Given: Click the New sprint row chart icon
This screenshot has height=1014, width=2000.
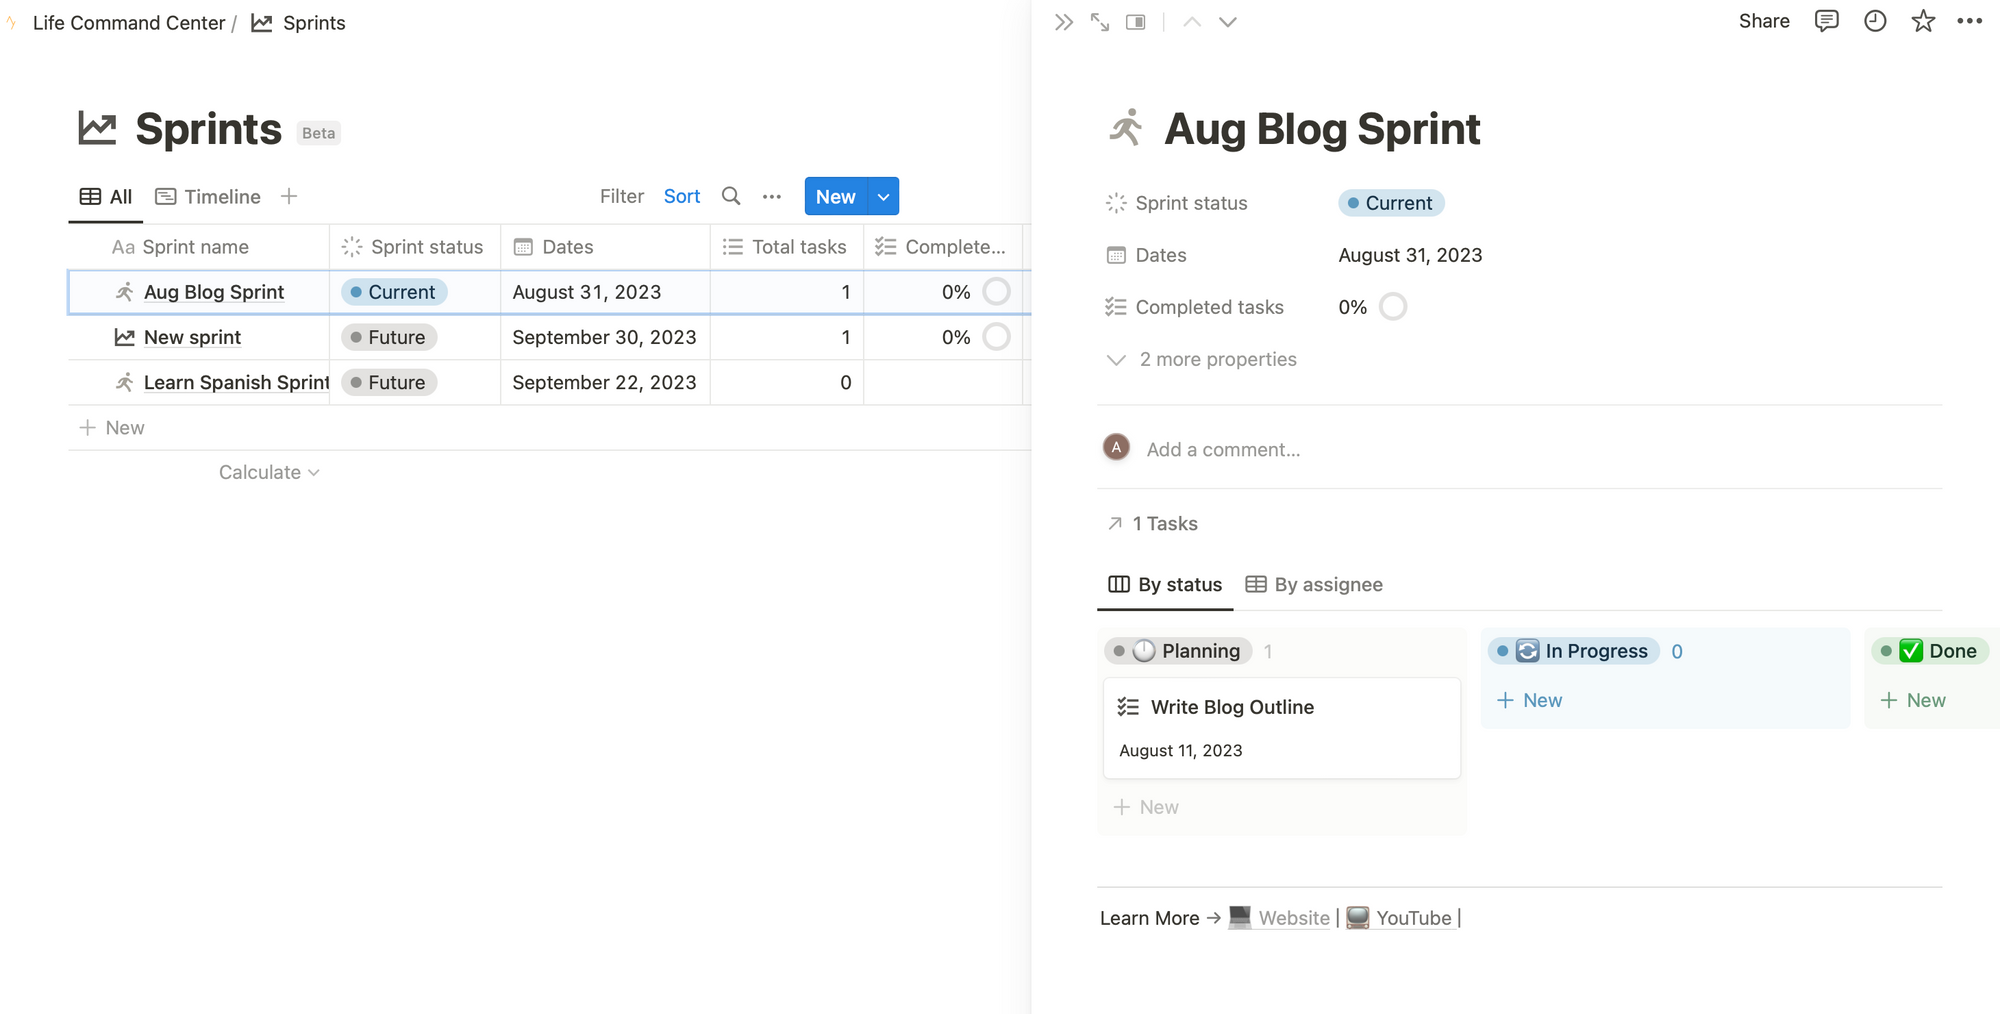Looking at the screenshot, I should coord(124,337).
